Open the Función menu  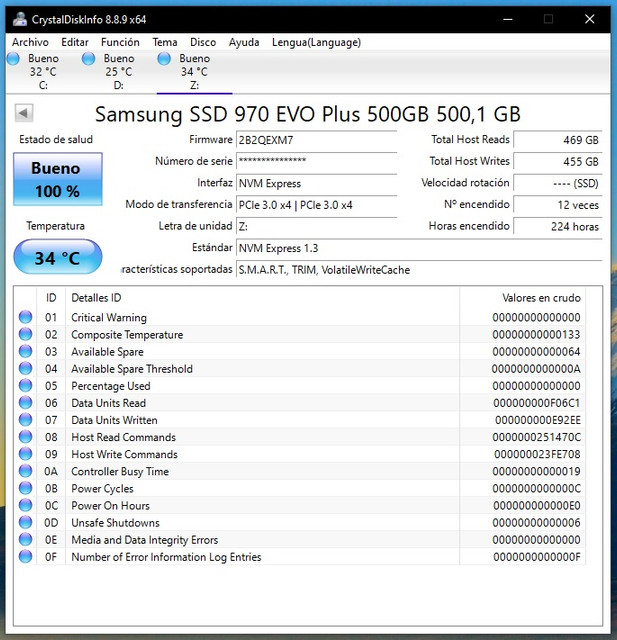coord(120,42)
